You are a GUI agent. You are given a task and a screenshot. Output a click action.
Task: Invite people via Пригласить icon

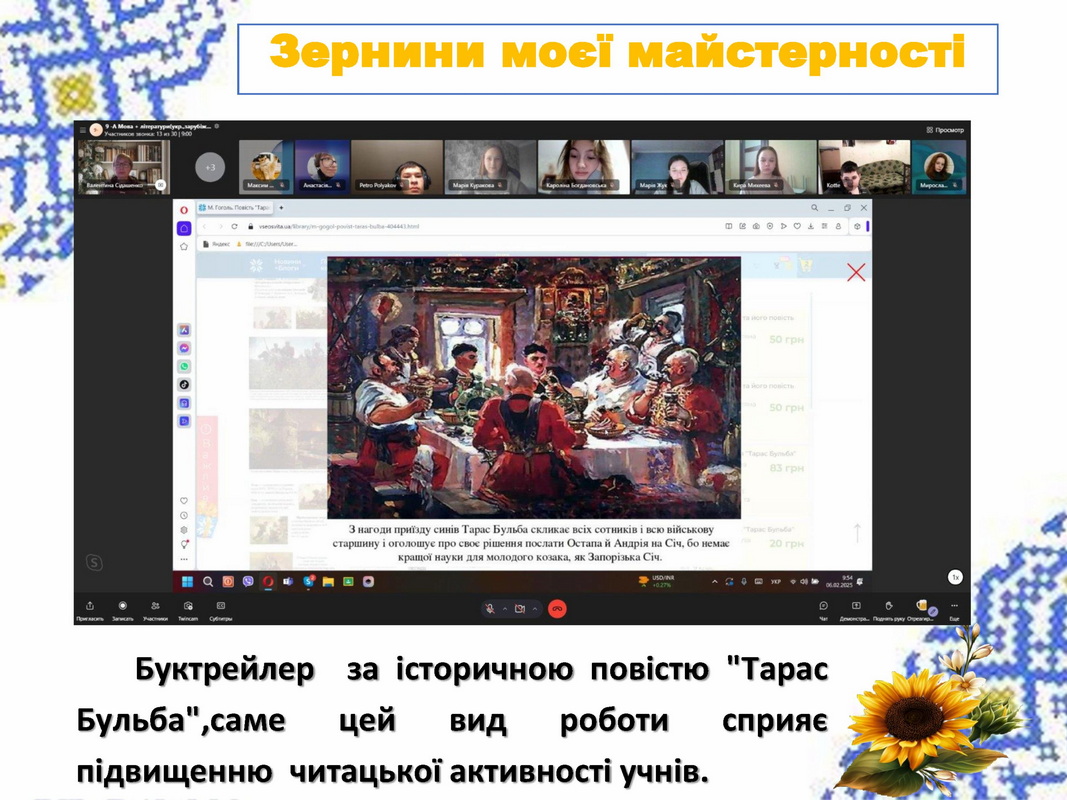(x=90, y=610)
